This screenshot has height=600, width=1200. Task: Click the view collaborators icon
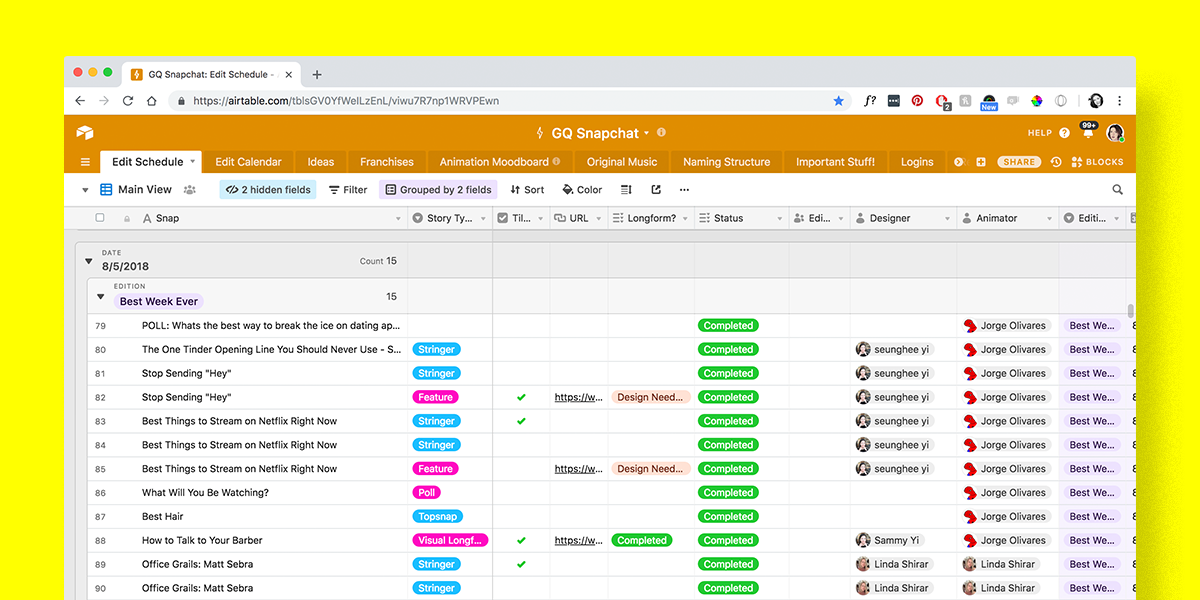click(x=190, y=190)
